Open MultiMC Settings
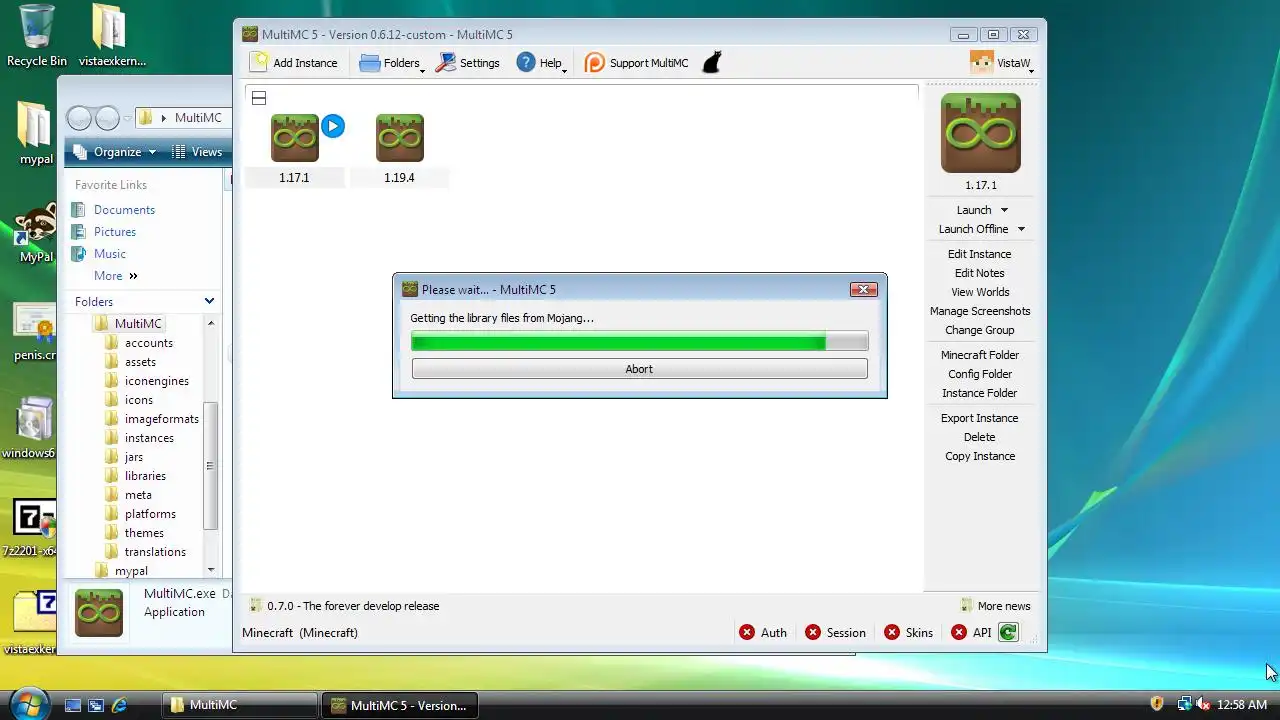The image size is (1280, 720). [x=467, y=63]
